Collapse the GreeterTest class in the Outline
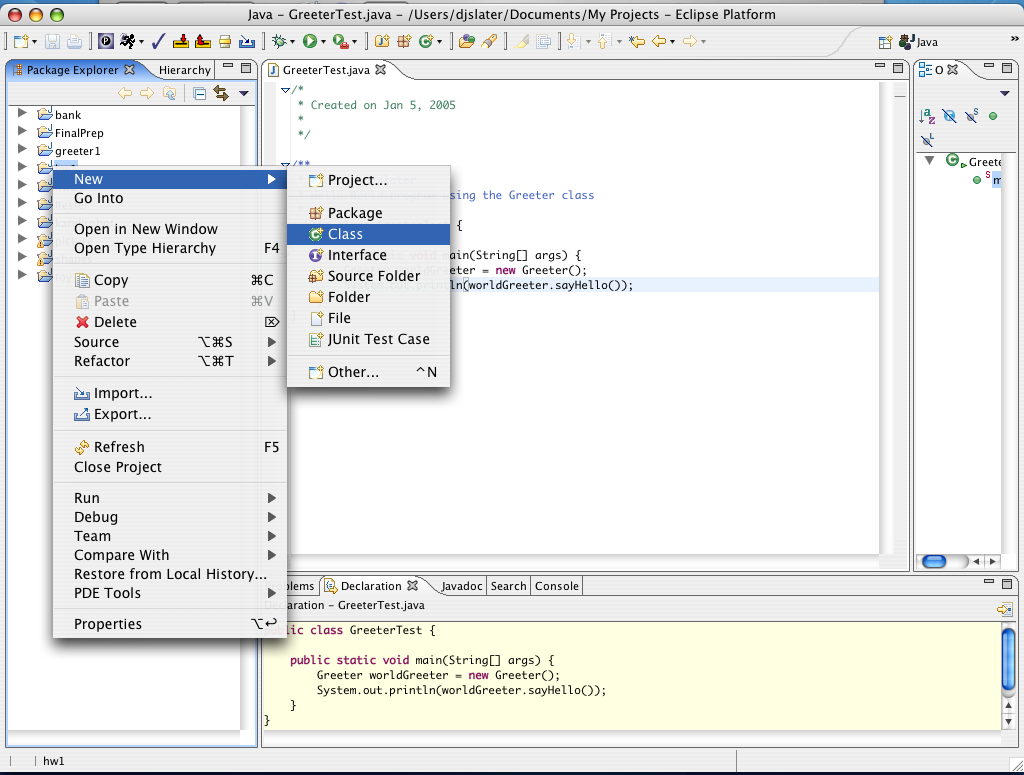 [929, 161]
